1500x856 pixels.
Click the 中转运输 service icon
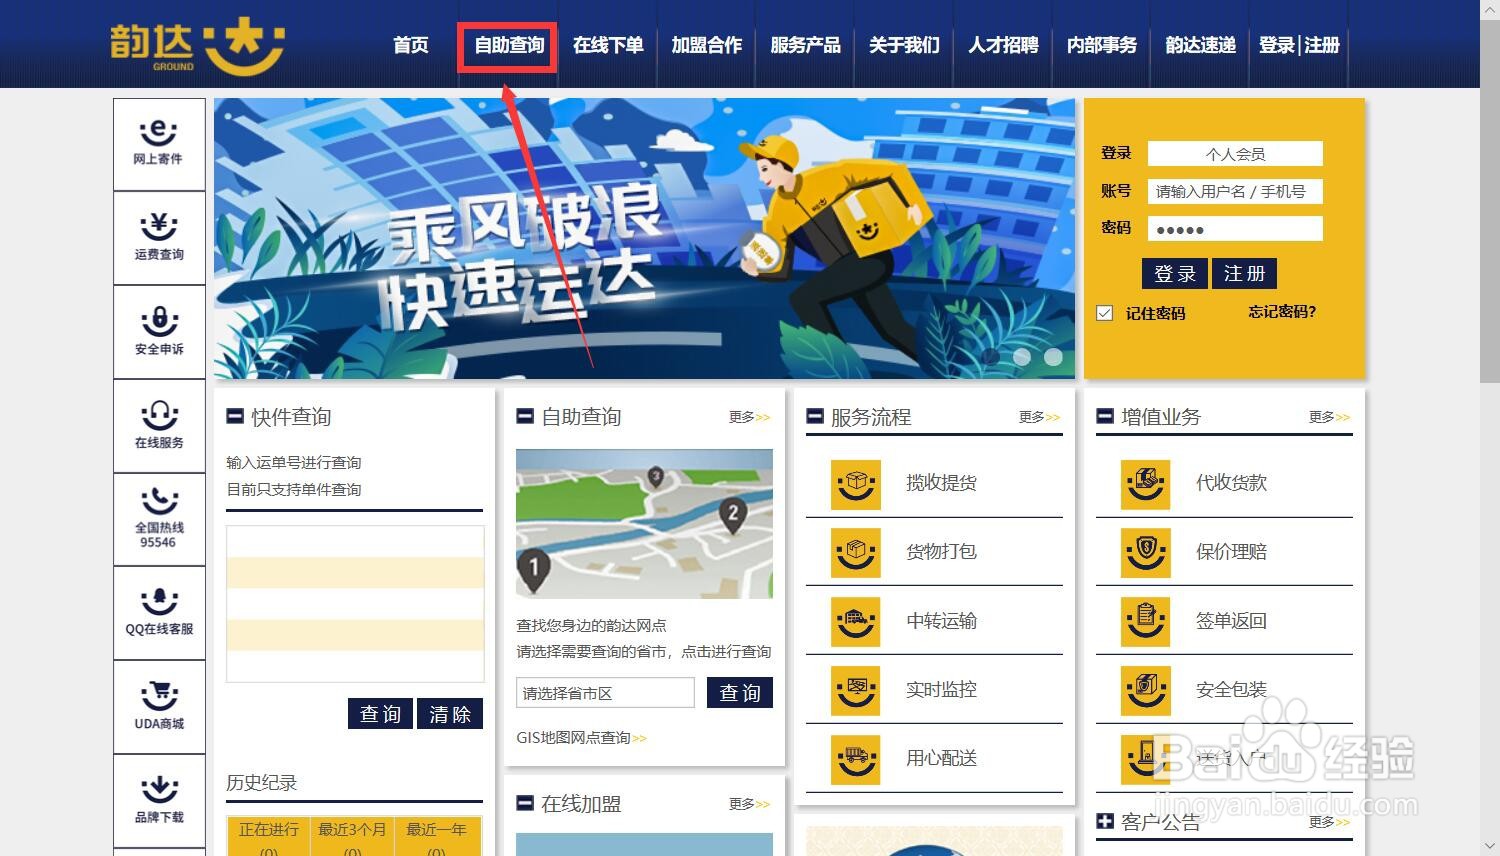coord(856,622)
